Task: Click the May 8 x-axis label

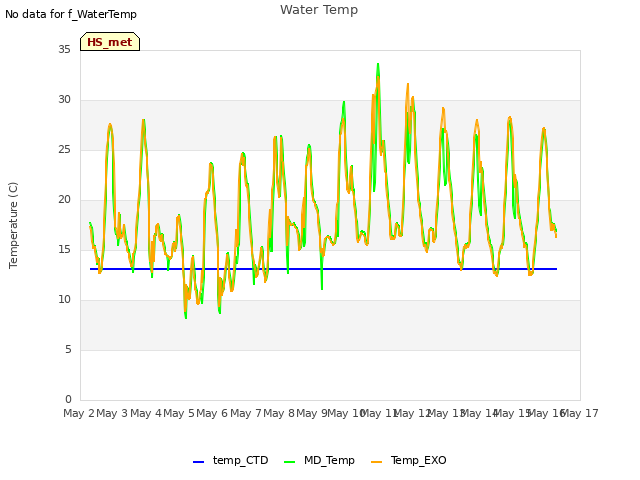Action: click(279, 413)
